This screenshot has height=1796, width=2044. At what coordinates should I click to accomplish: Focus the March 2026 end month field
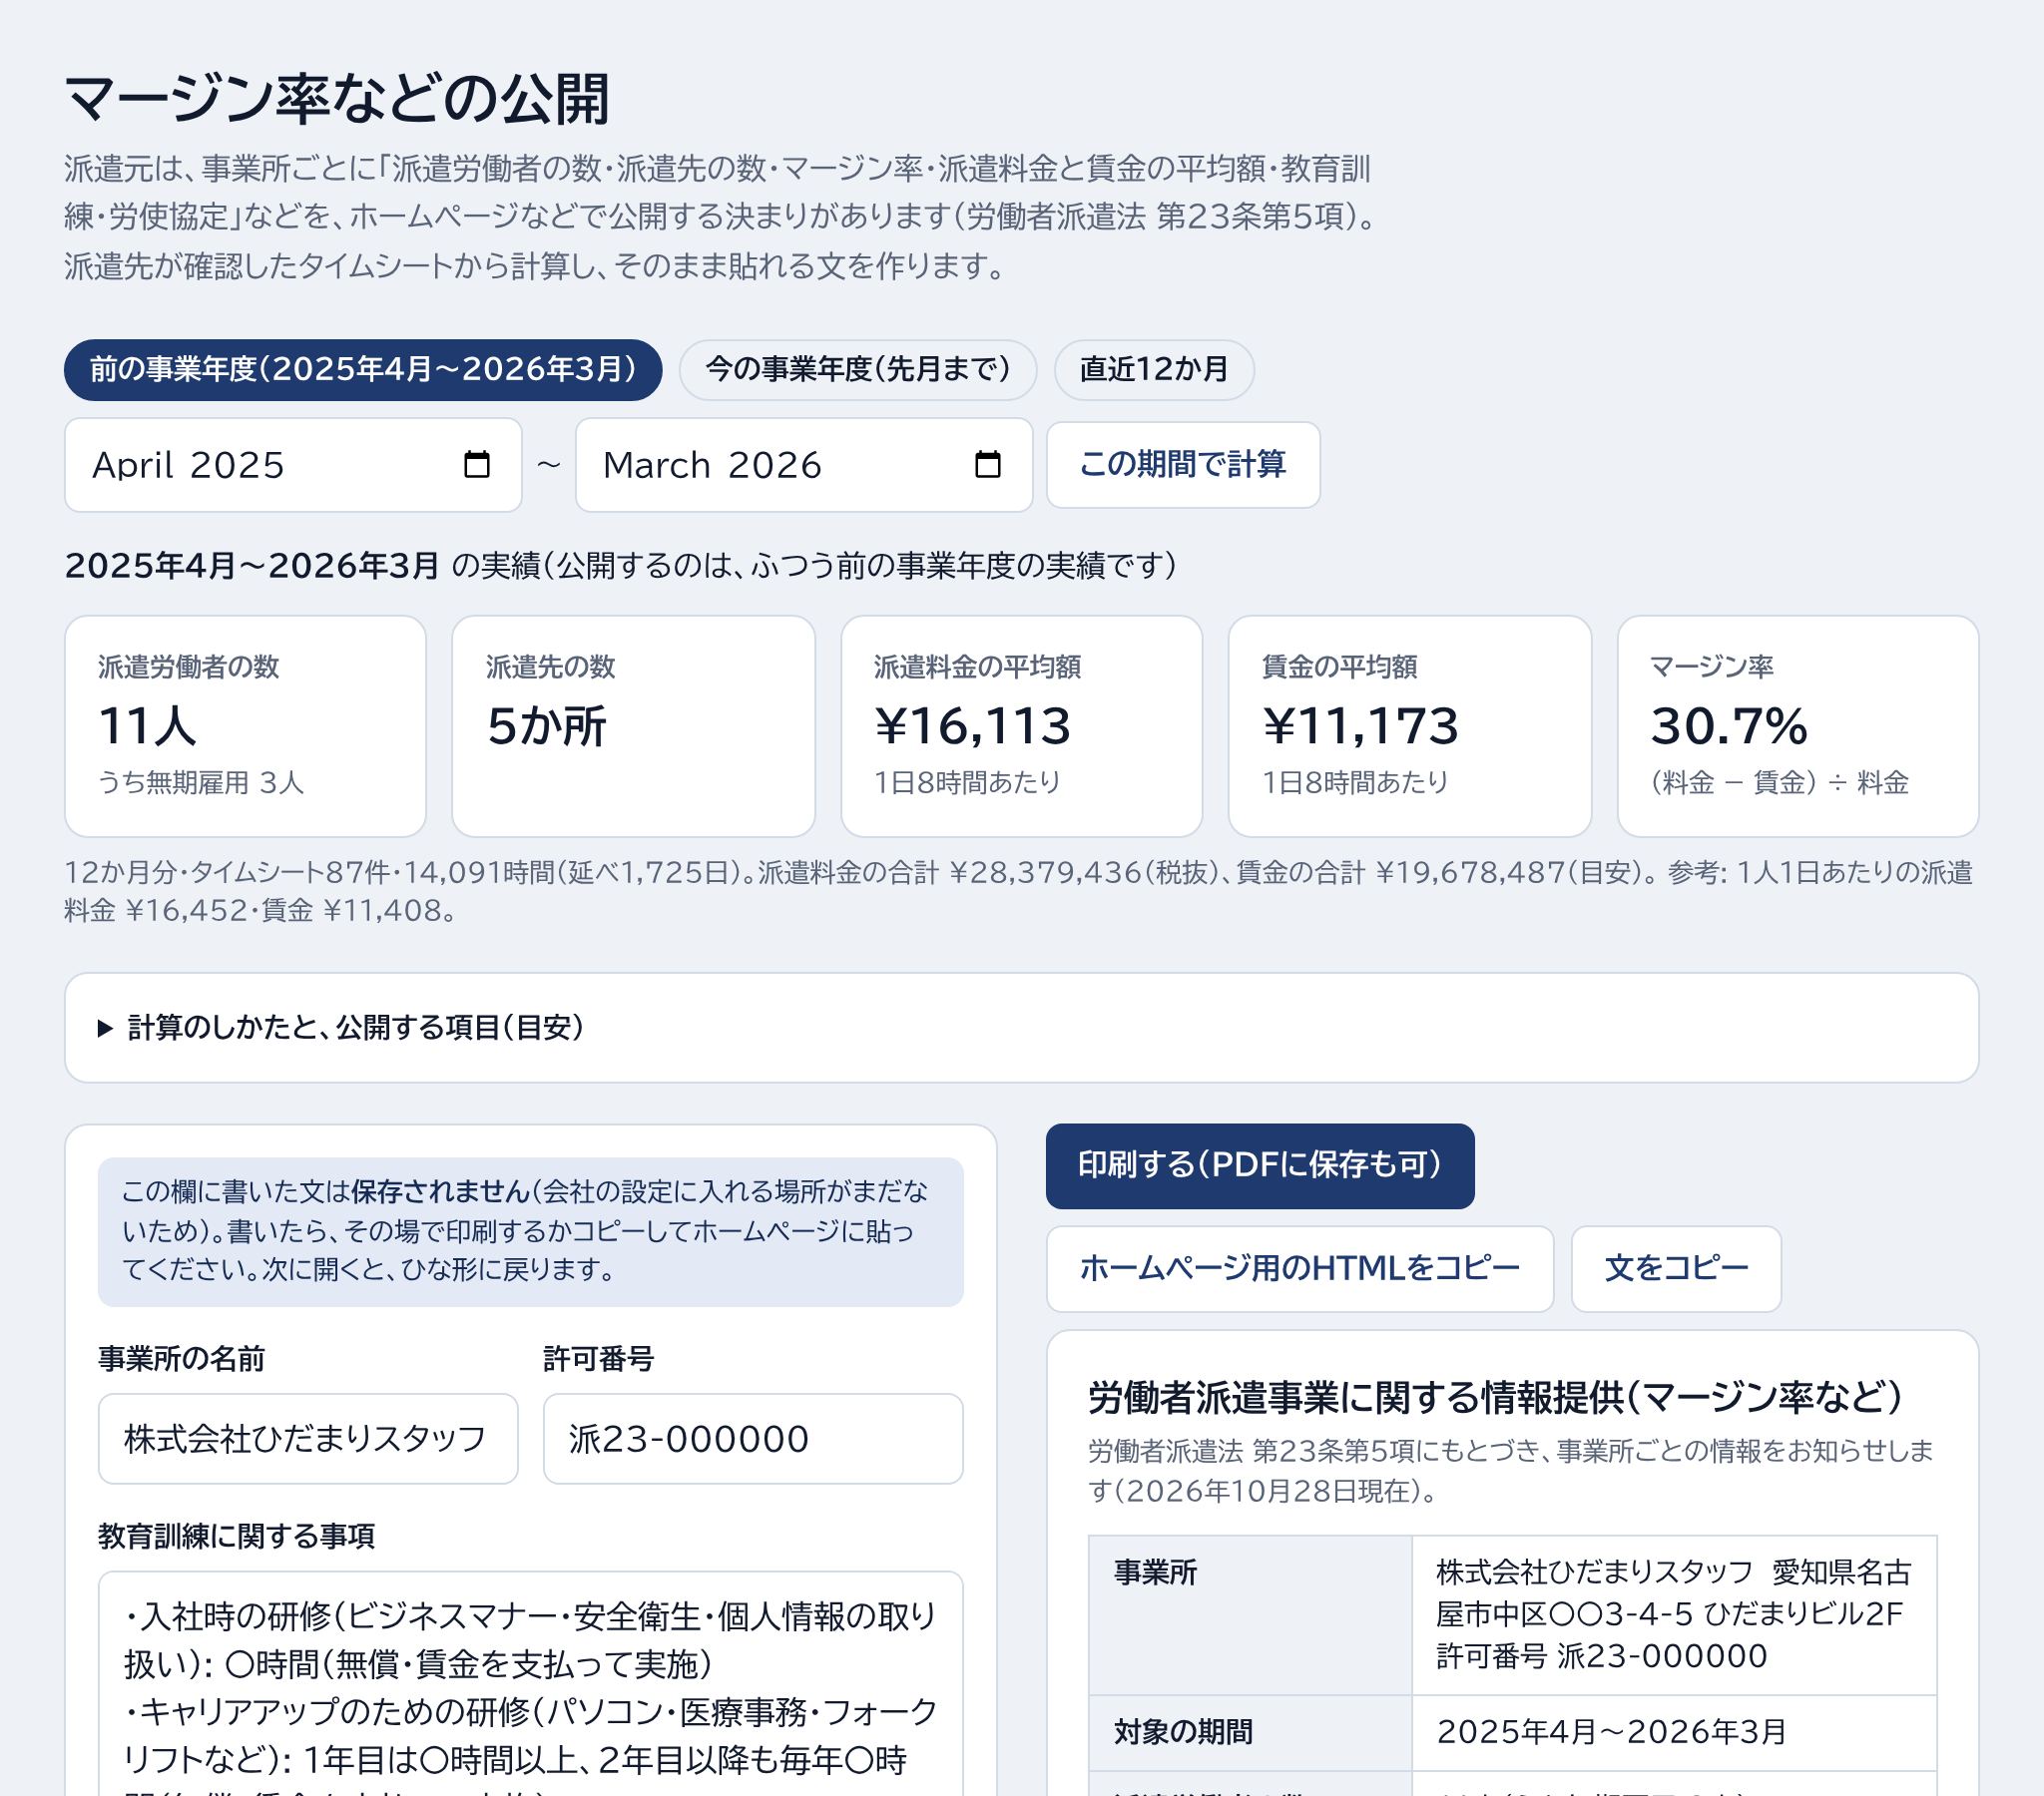tap(804, 465)
